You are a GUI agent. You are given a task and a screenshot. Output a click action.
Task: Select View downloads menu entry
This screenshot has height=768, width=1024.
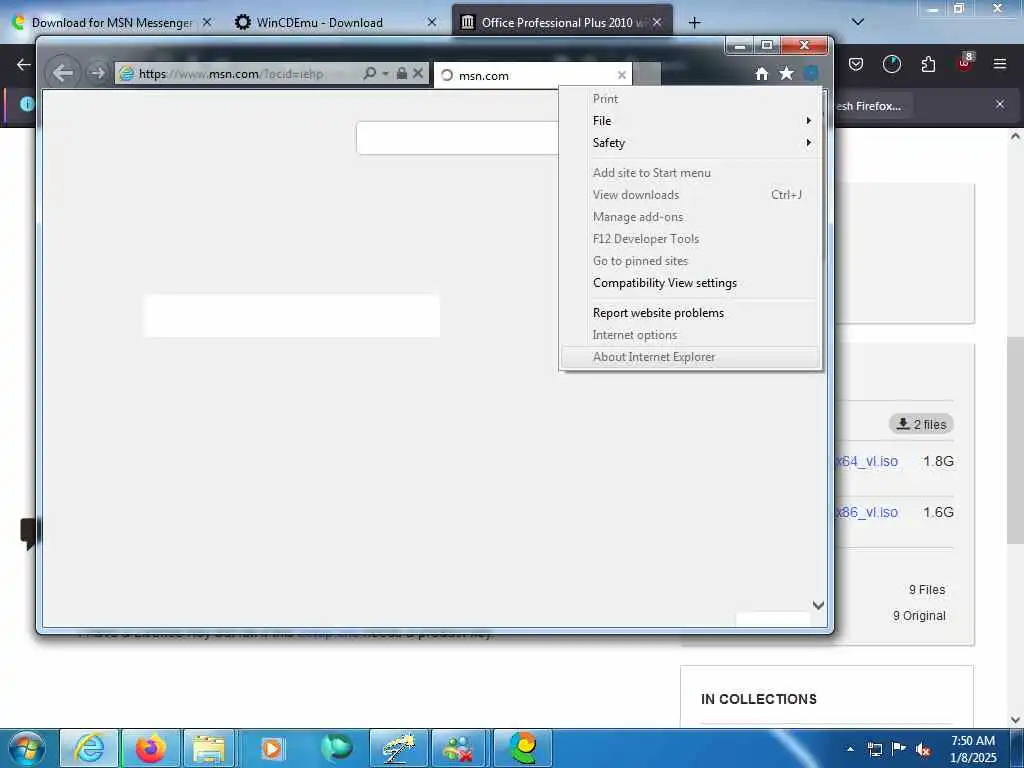(690, 195)
